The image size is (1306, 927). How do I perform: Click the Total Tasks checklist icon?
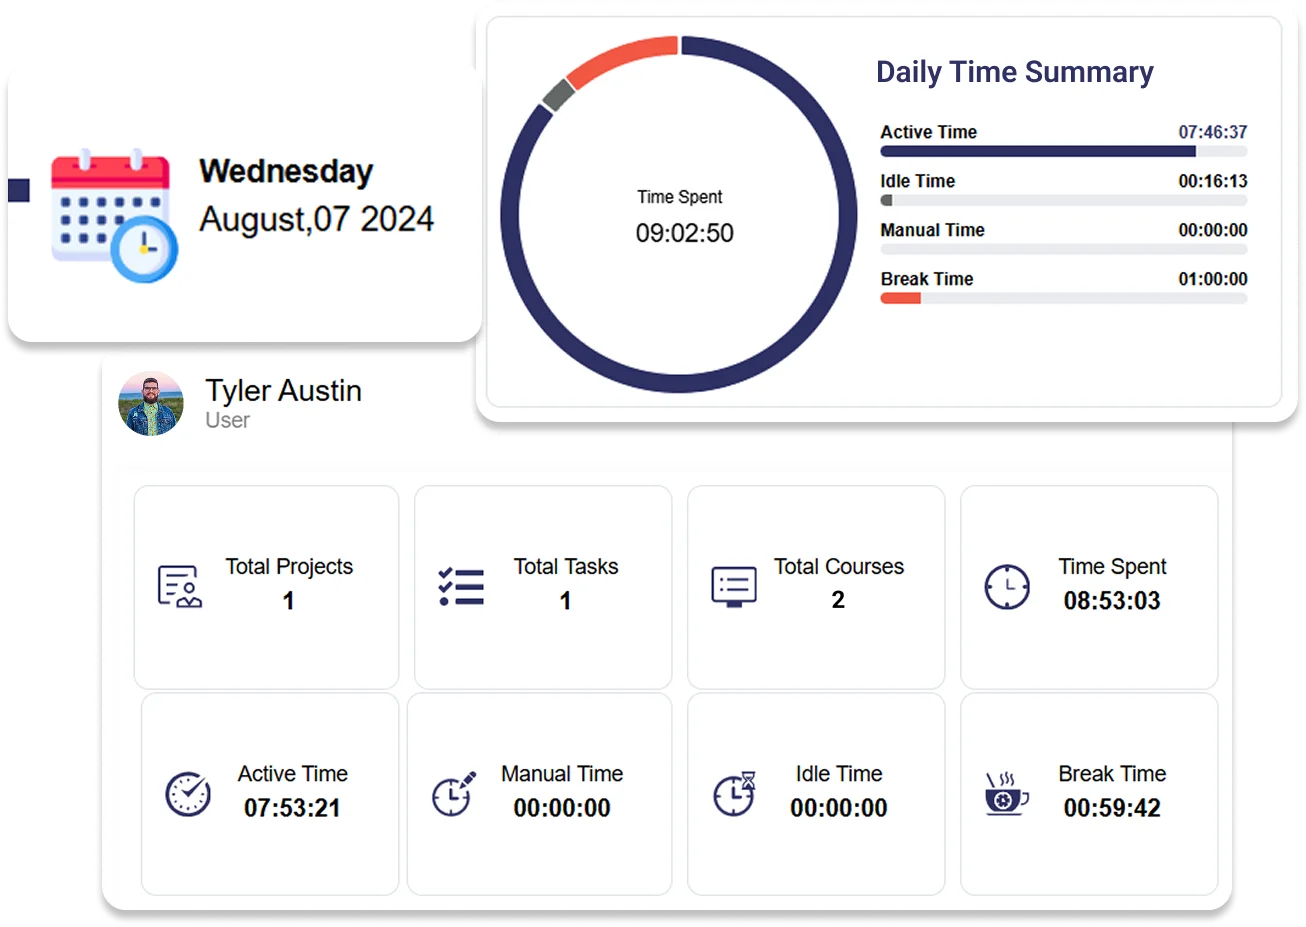click(461, 587)
